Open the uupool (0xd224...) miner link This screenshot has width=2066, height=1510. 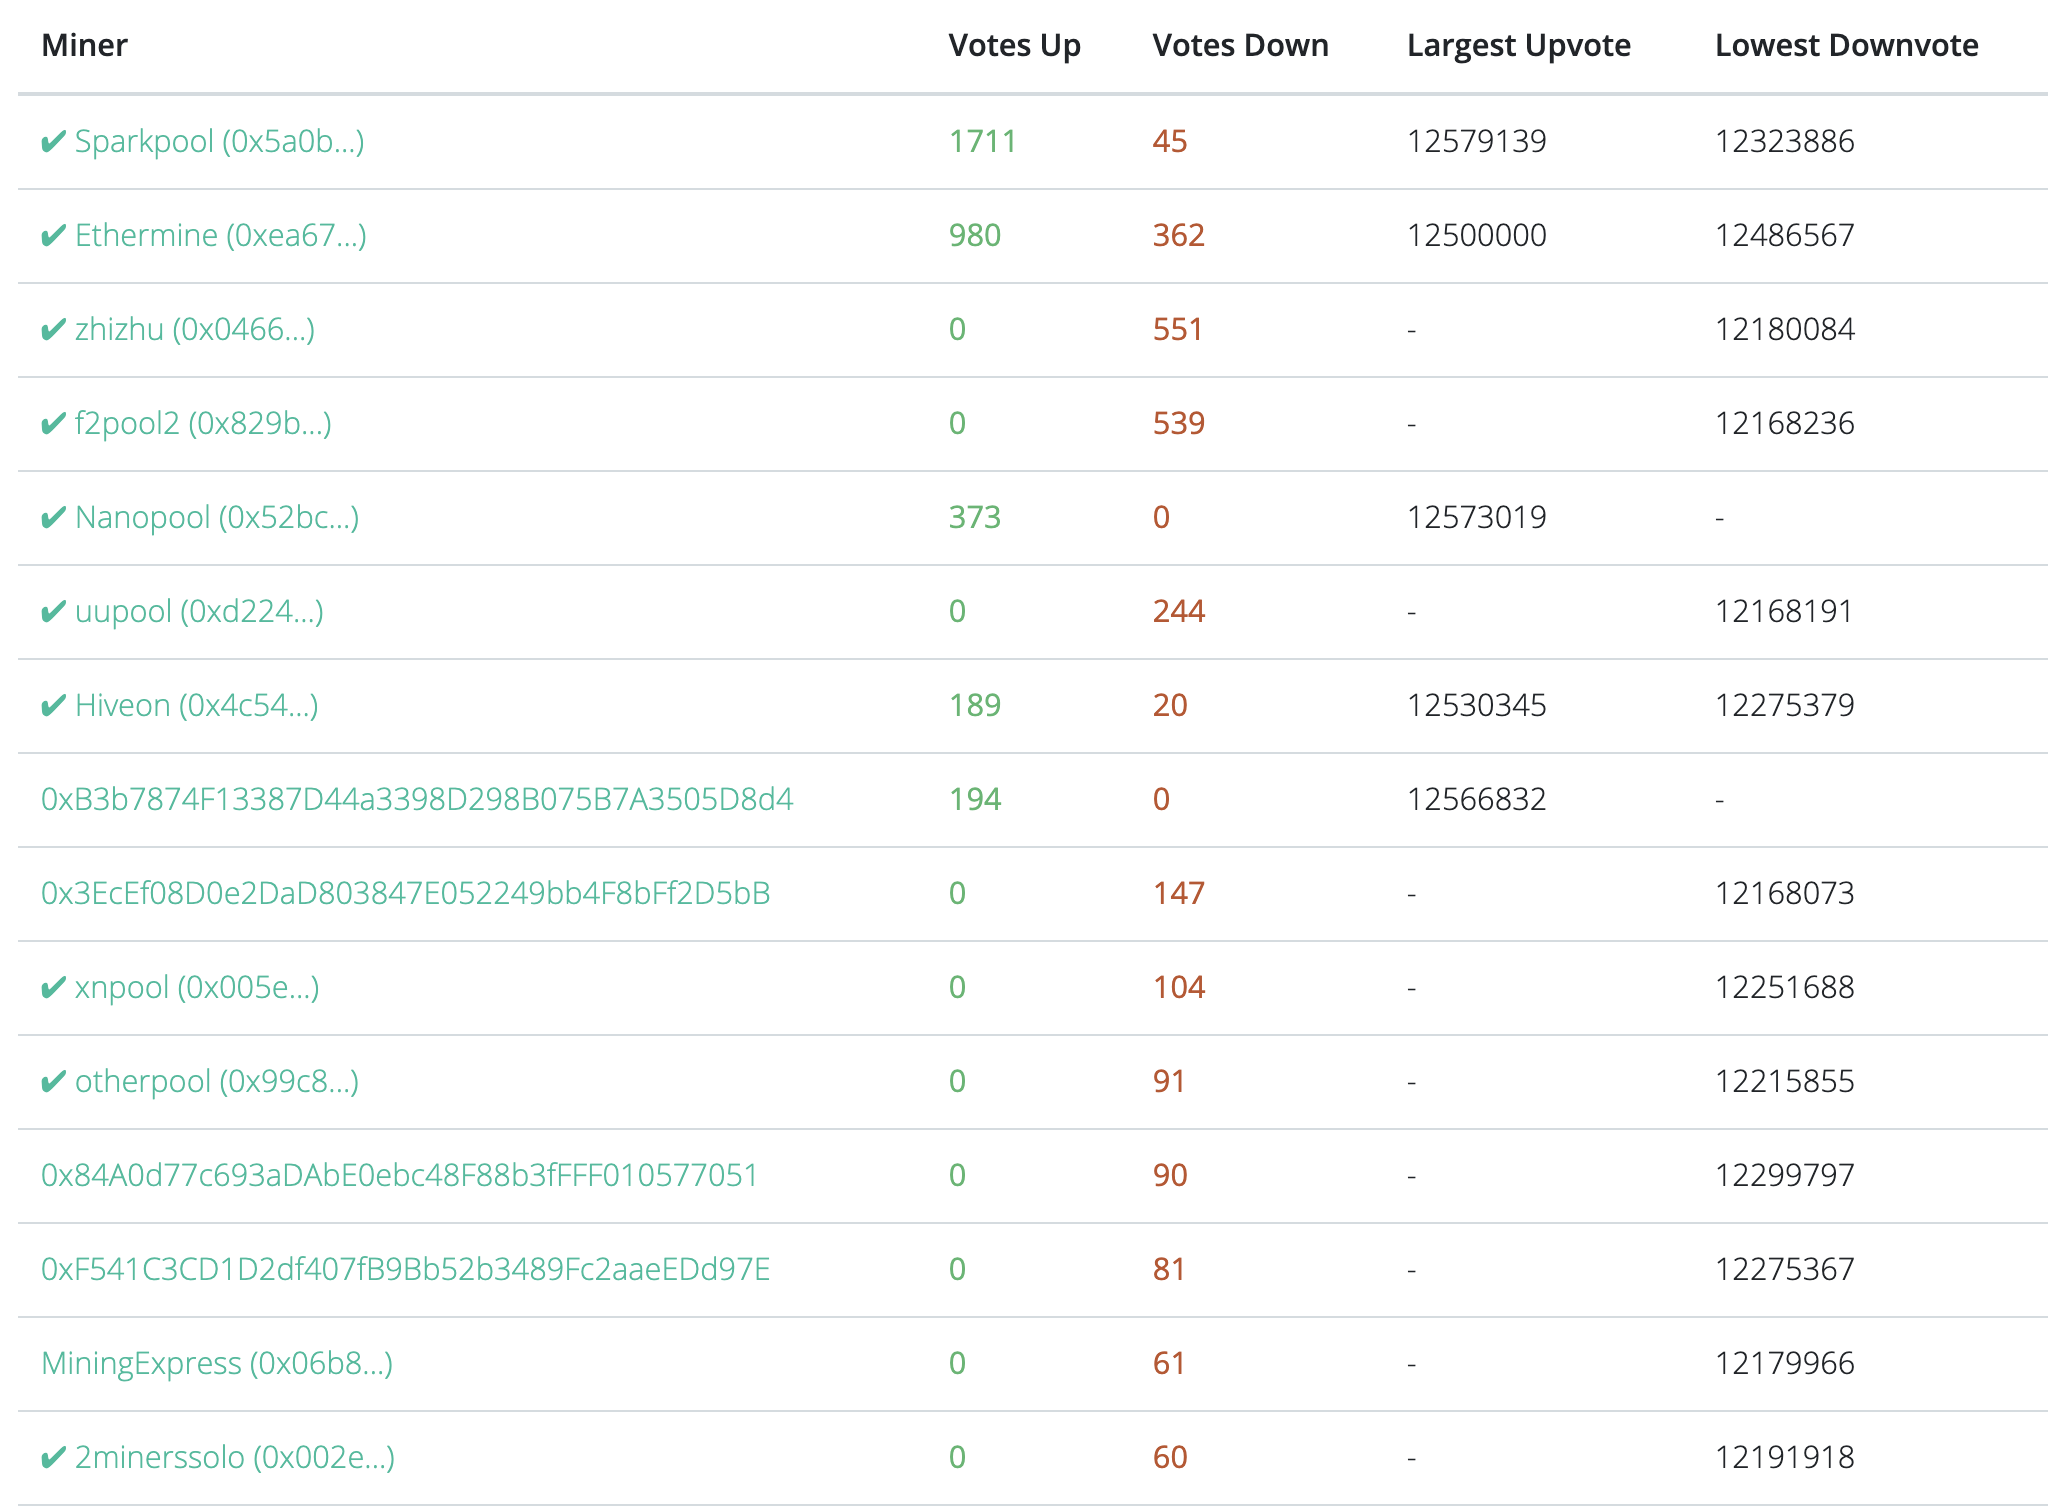coord(199,612)
